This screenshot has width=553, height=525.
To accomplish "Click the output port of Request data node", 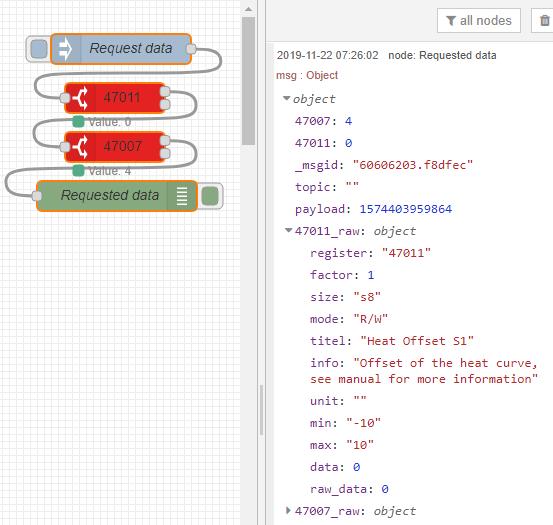I will click(191, 49).
